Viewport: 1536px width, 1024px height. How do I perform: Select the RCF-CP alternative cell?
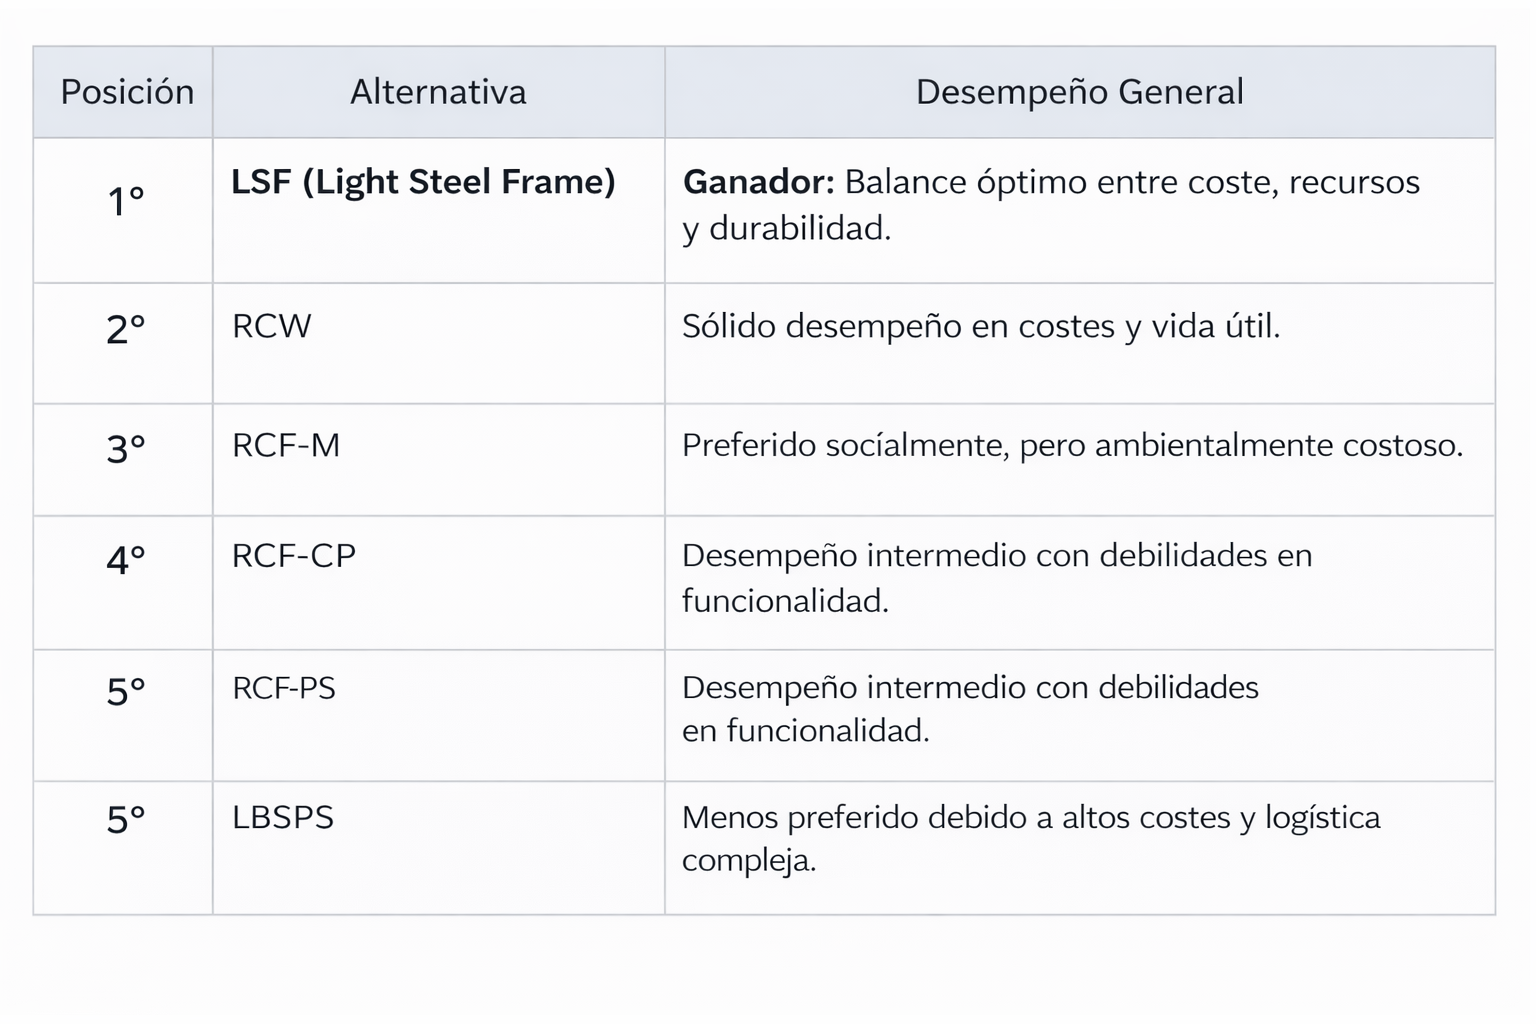click(294, 556)
